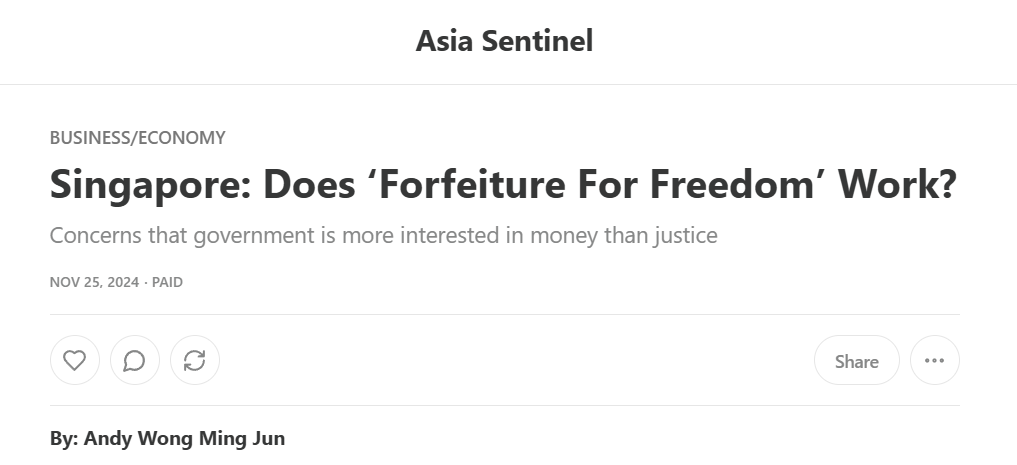1017x465 pixels.
Task: Click the 'Forfeiture For Freedom' article headline
Action: [503, 185]
